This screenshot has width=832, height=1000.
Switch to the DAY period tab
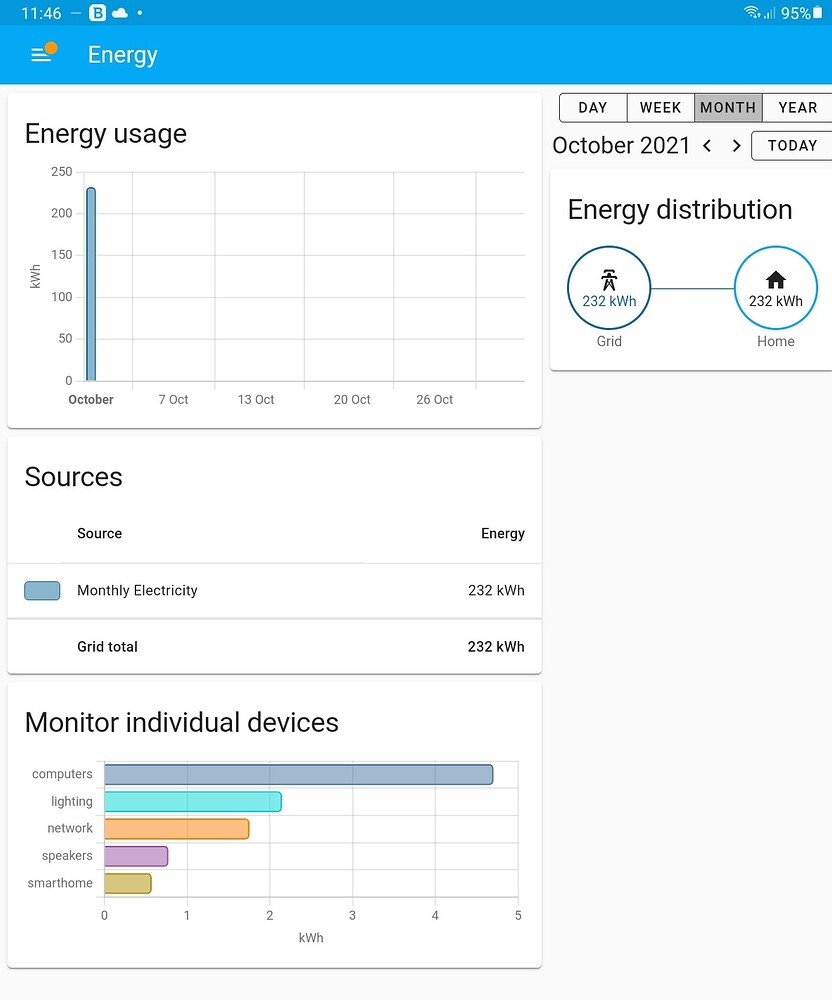tap(593, 108)
